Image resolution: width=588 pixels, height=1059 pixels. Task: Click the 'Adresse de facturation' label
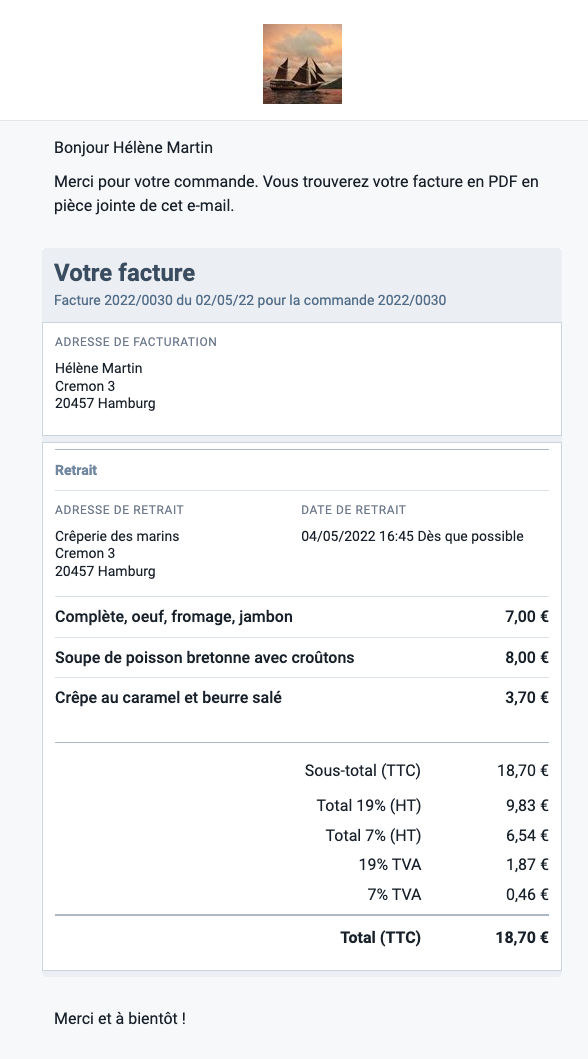(136, 342)
